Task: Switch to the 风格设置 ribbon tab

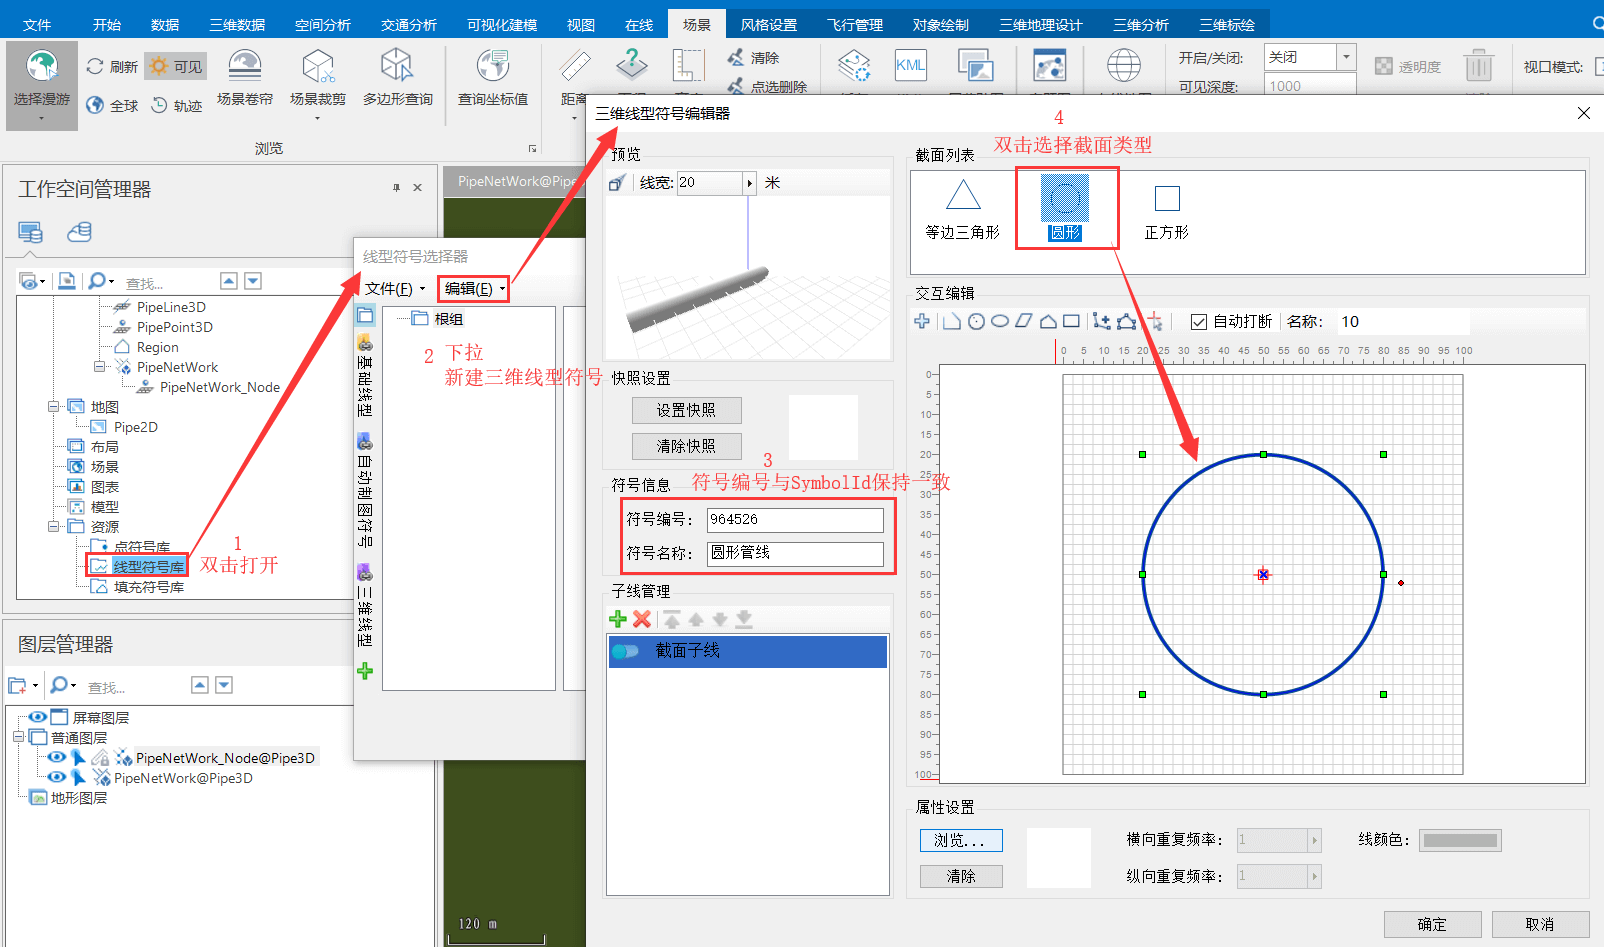Action: coord(768,24)
